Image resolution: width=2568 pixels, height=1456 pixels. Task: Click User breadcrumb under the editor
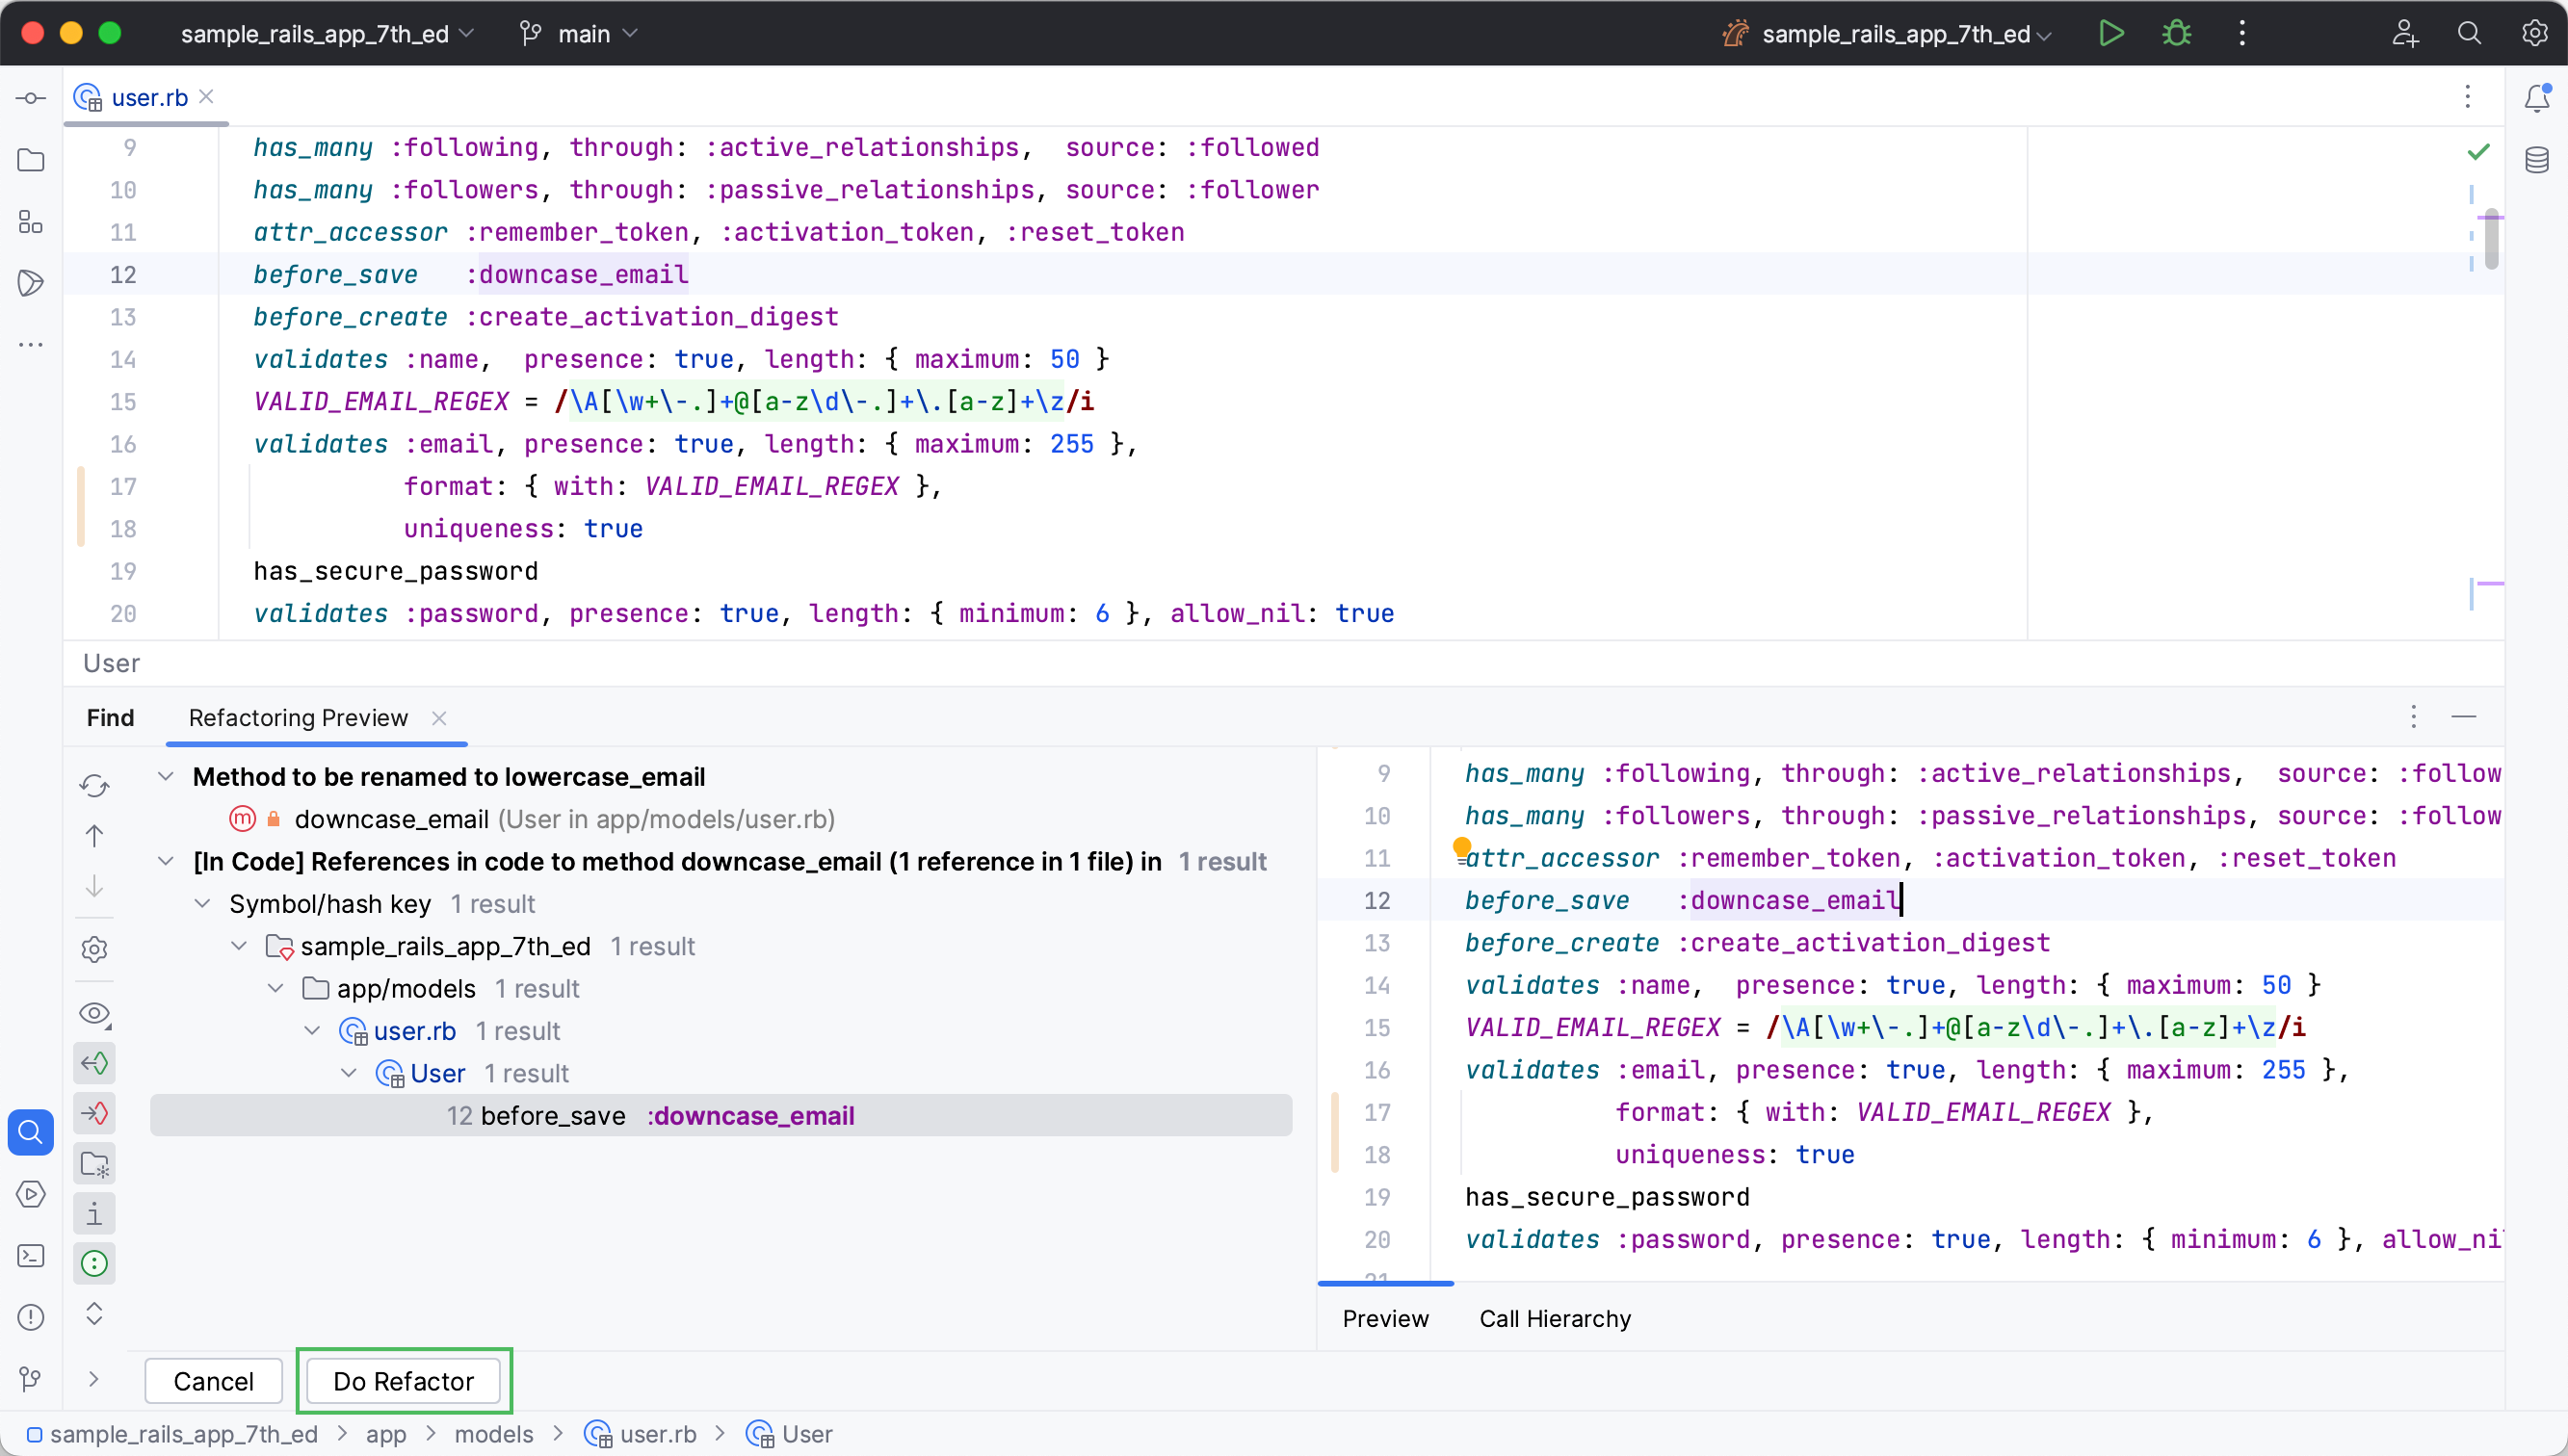(111, 663)
